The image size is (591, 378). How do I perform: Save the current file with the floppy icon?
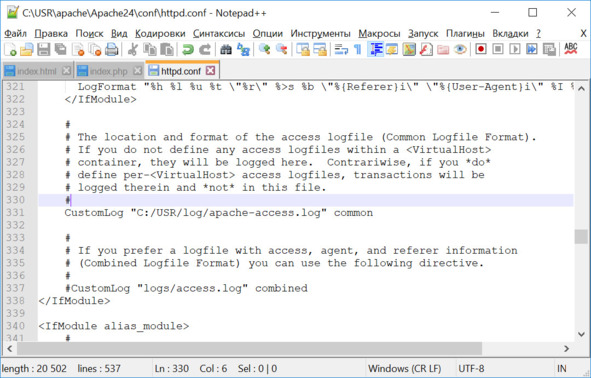pos(44,49)
